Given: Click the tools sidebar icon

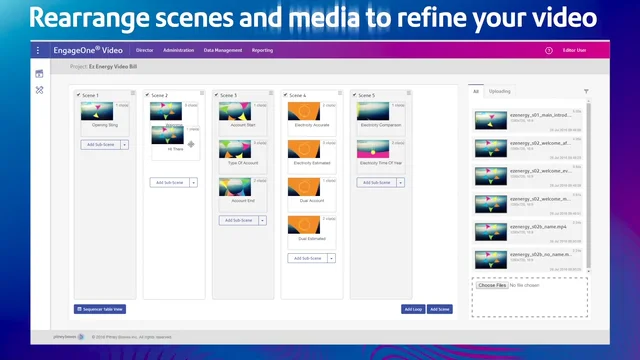Looking at the screenshot, I should (39, 90).
